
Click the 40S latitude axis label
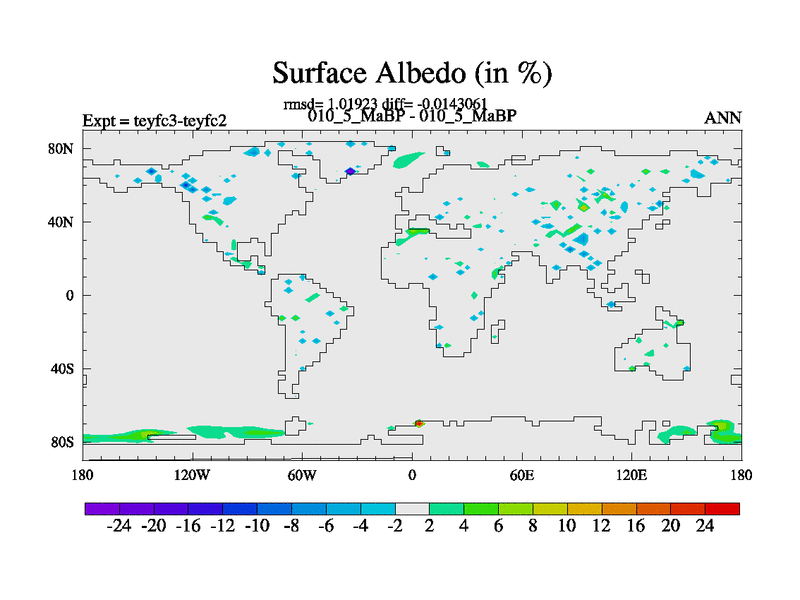click(x=63, y=369)
